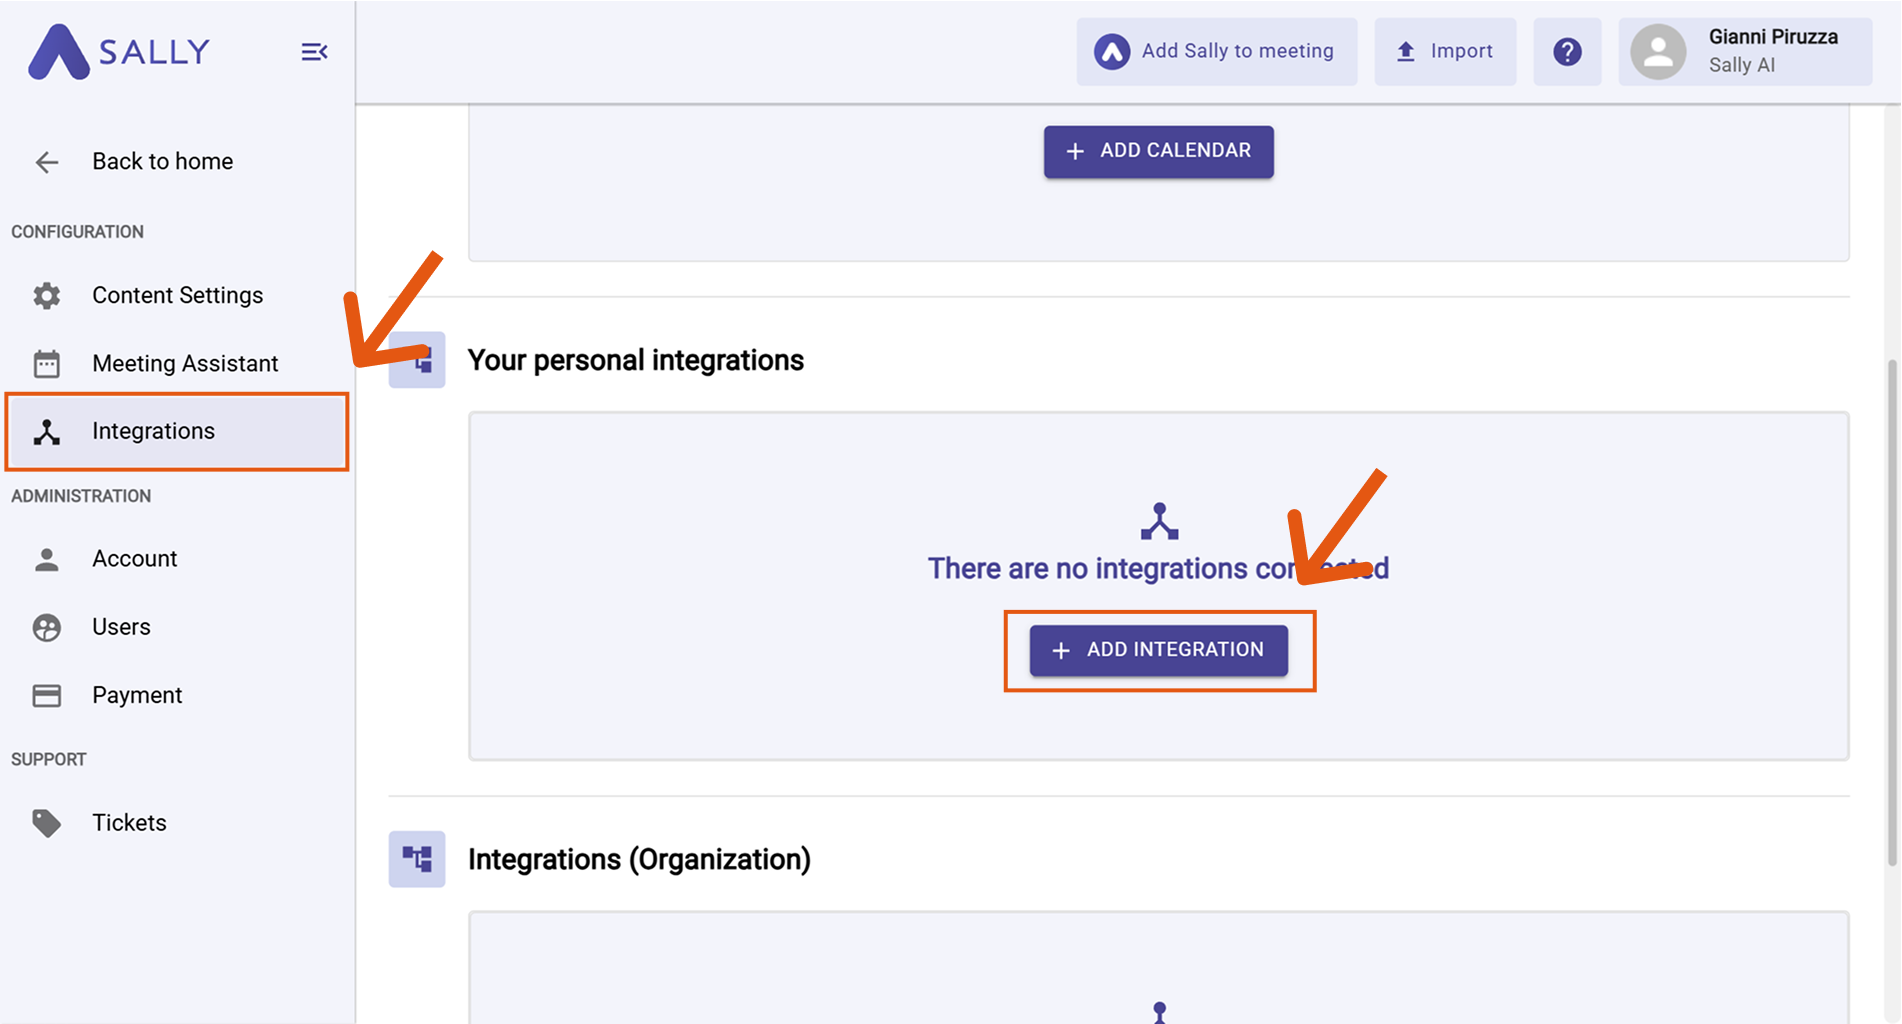
Task: Open the help question mark icon
Action: click(1567, 51)
